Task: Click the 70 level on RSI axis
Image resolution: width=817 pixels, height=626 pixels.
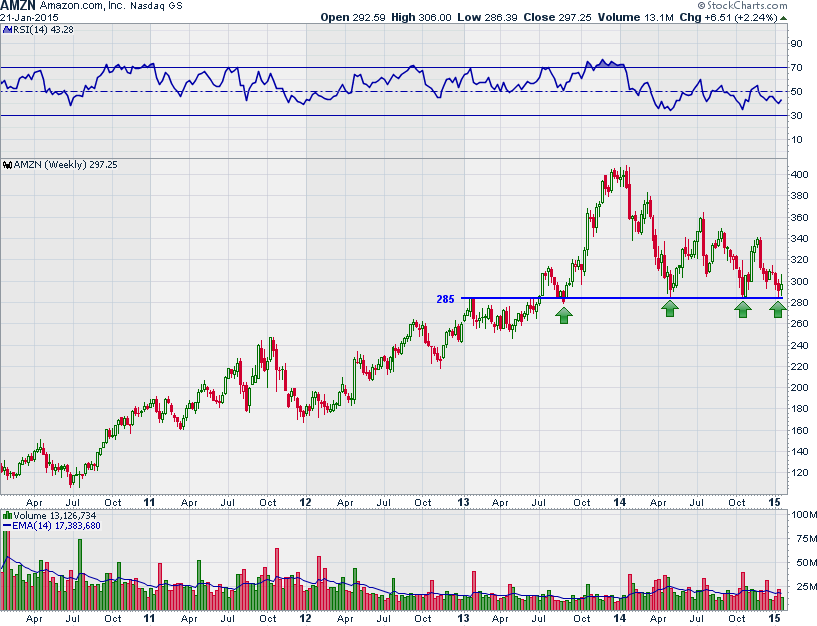Action: pyautogui.click(x=796, y=68)
